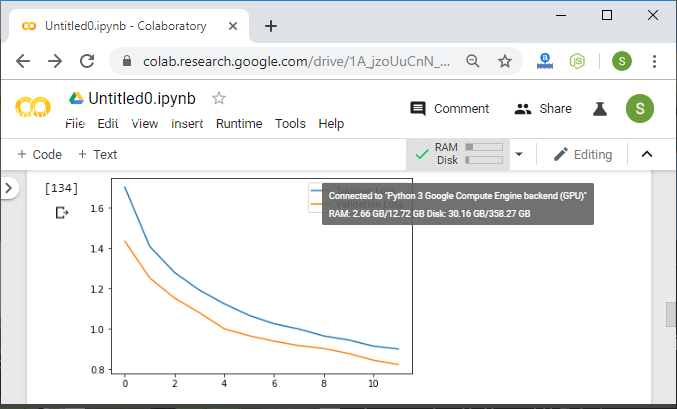Open the Runtime menu
This screenshot has height=409, width=677.
click(239, 124)
